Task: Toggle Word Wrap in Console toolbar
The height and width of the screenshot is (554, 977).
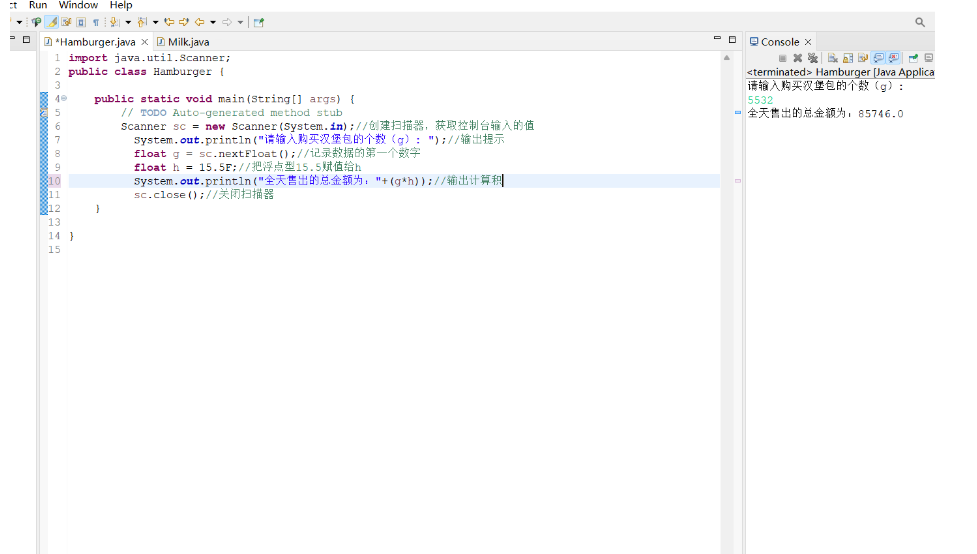Action: pos(863,58)
